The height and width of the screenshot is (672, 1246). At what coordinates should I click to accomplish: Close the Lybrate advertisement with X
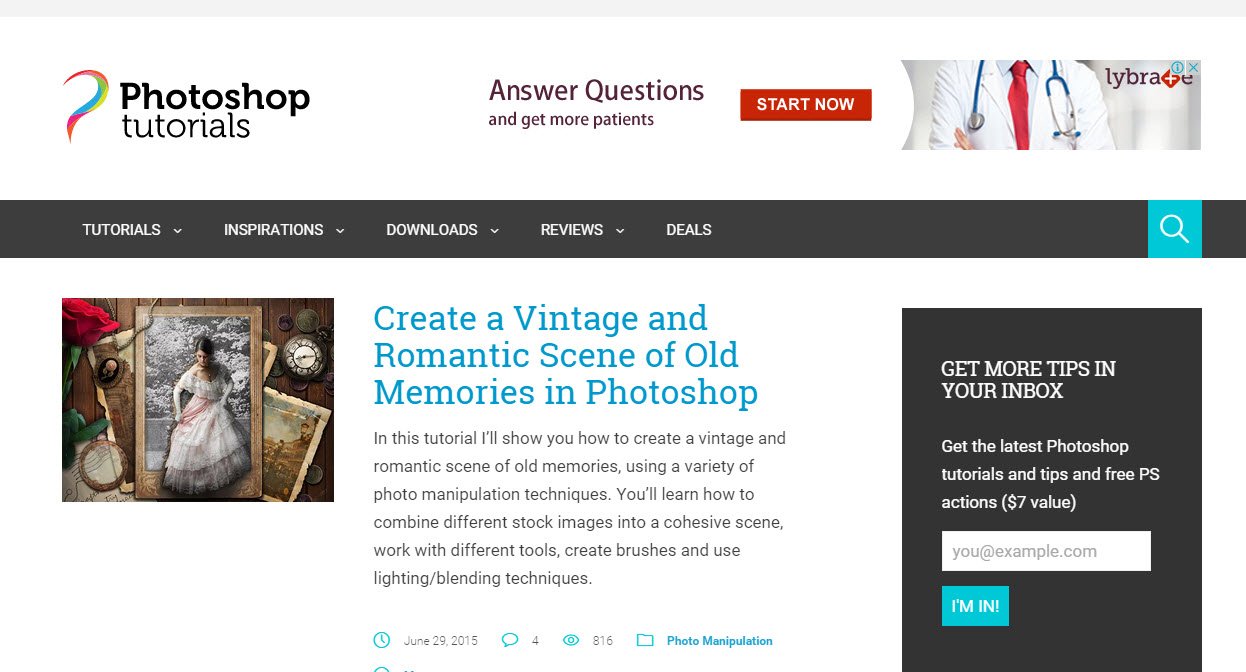click(1193, 67)
